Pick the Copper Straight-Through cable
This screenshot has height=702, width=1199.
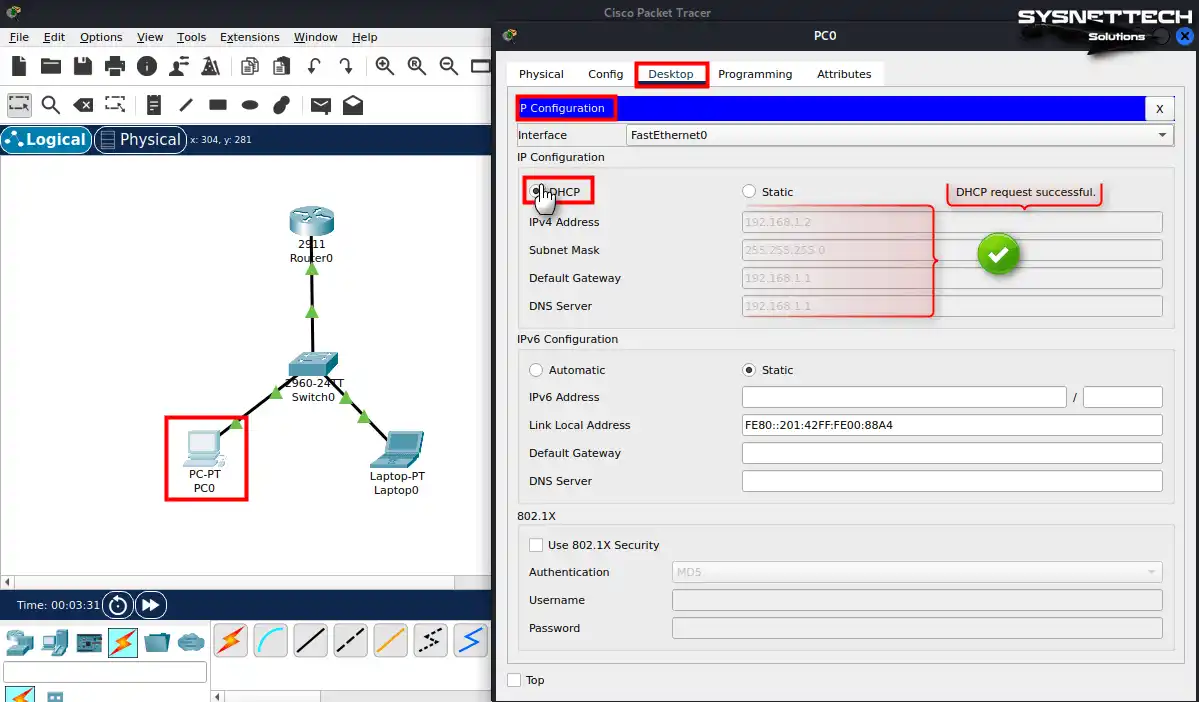point(310,641)
